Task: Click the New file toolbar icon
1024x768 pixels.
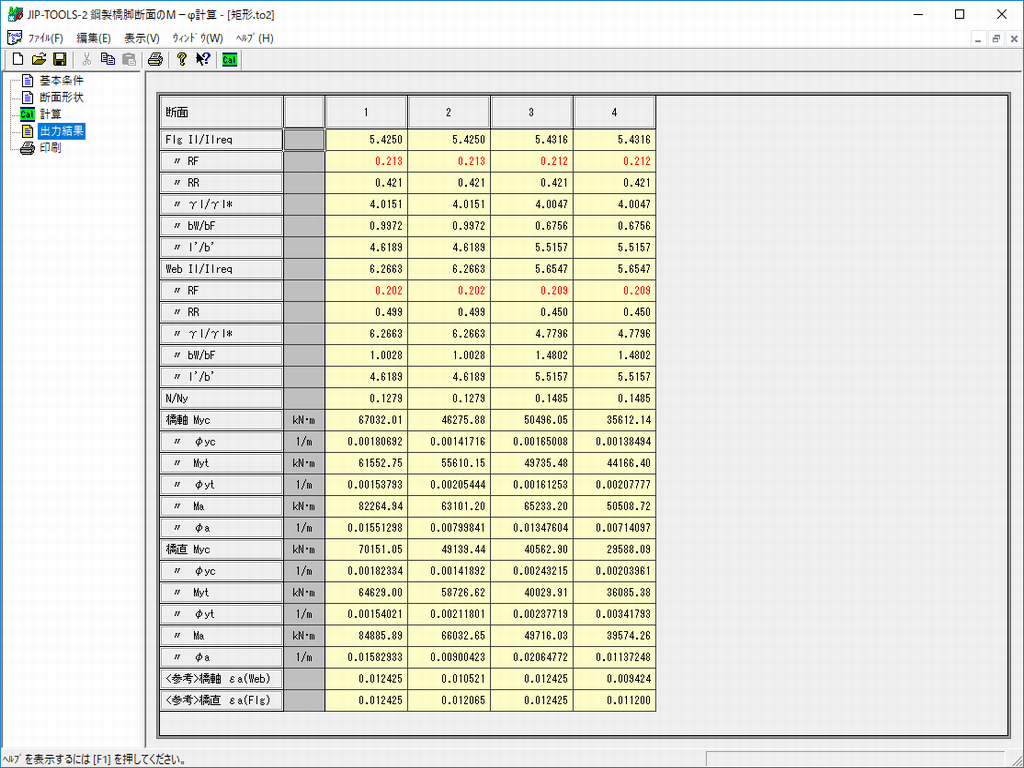Action: (x=18, y=59)
